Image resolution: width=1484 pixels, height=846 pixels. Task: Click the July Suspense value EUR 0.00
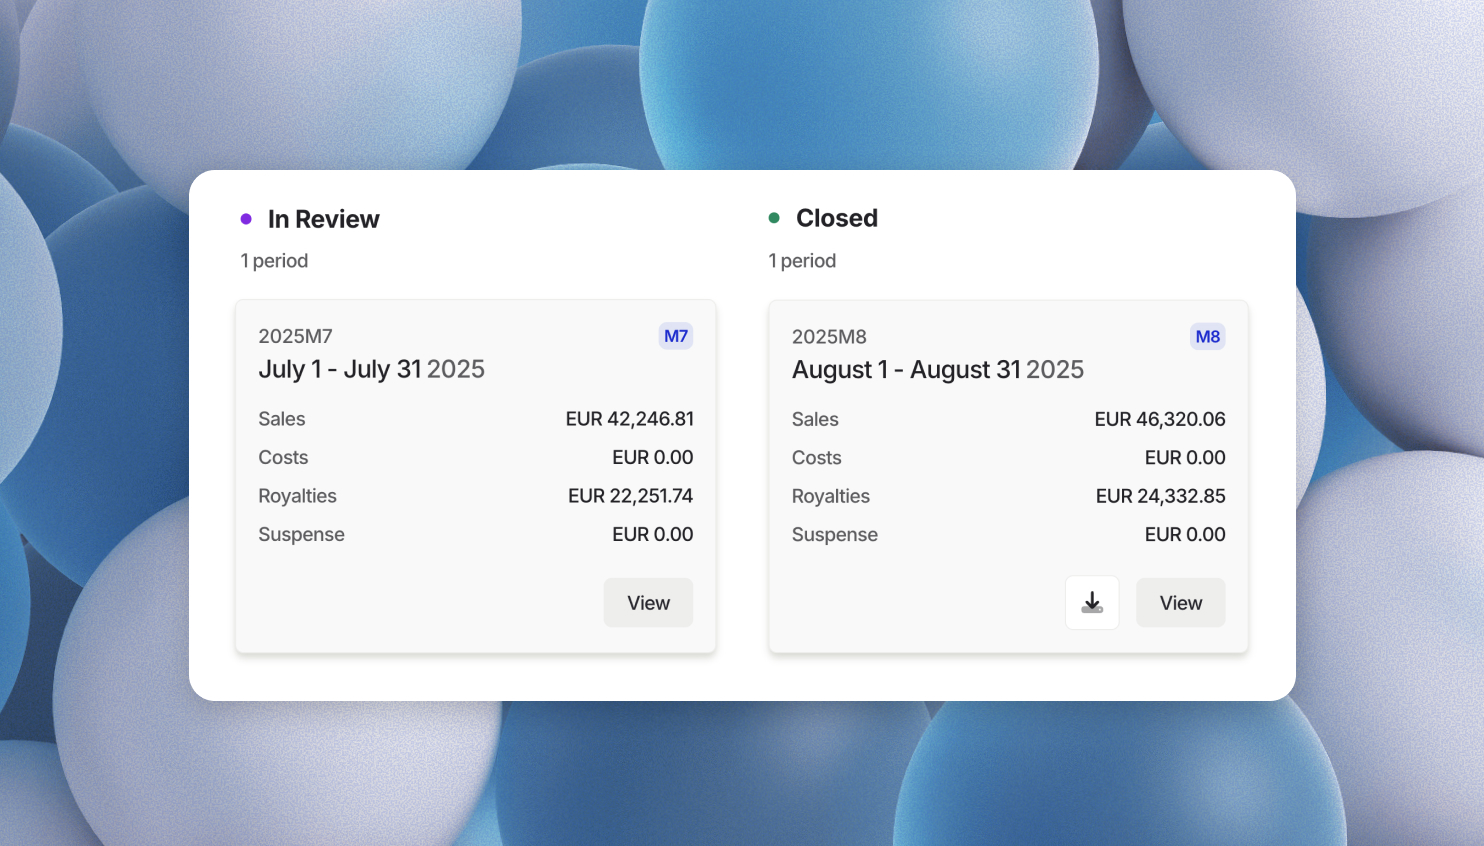pos(653,534)
